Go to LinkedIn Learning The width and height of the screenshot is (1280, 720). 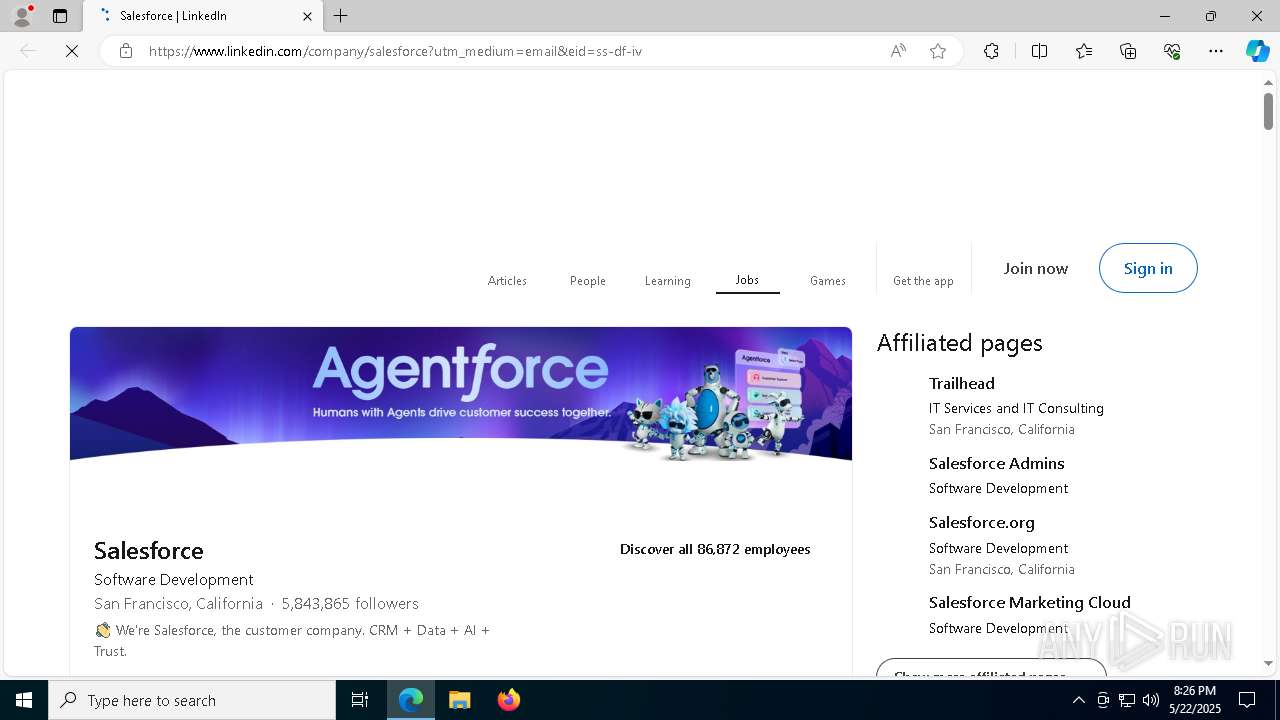click(x=667, y=281)
